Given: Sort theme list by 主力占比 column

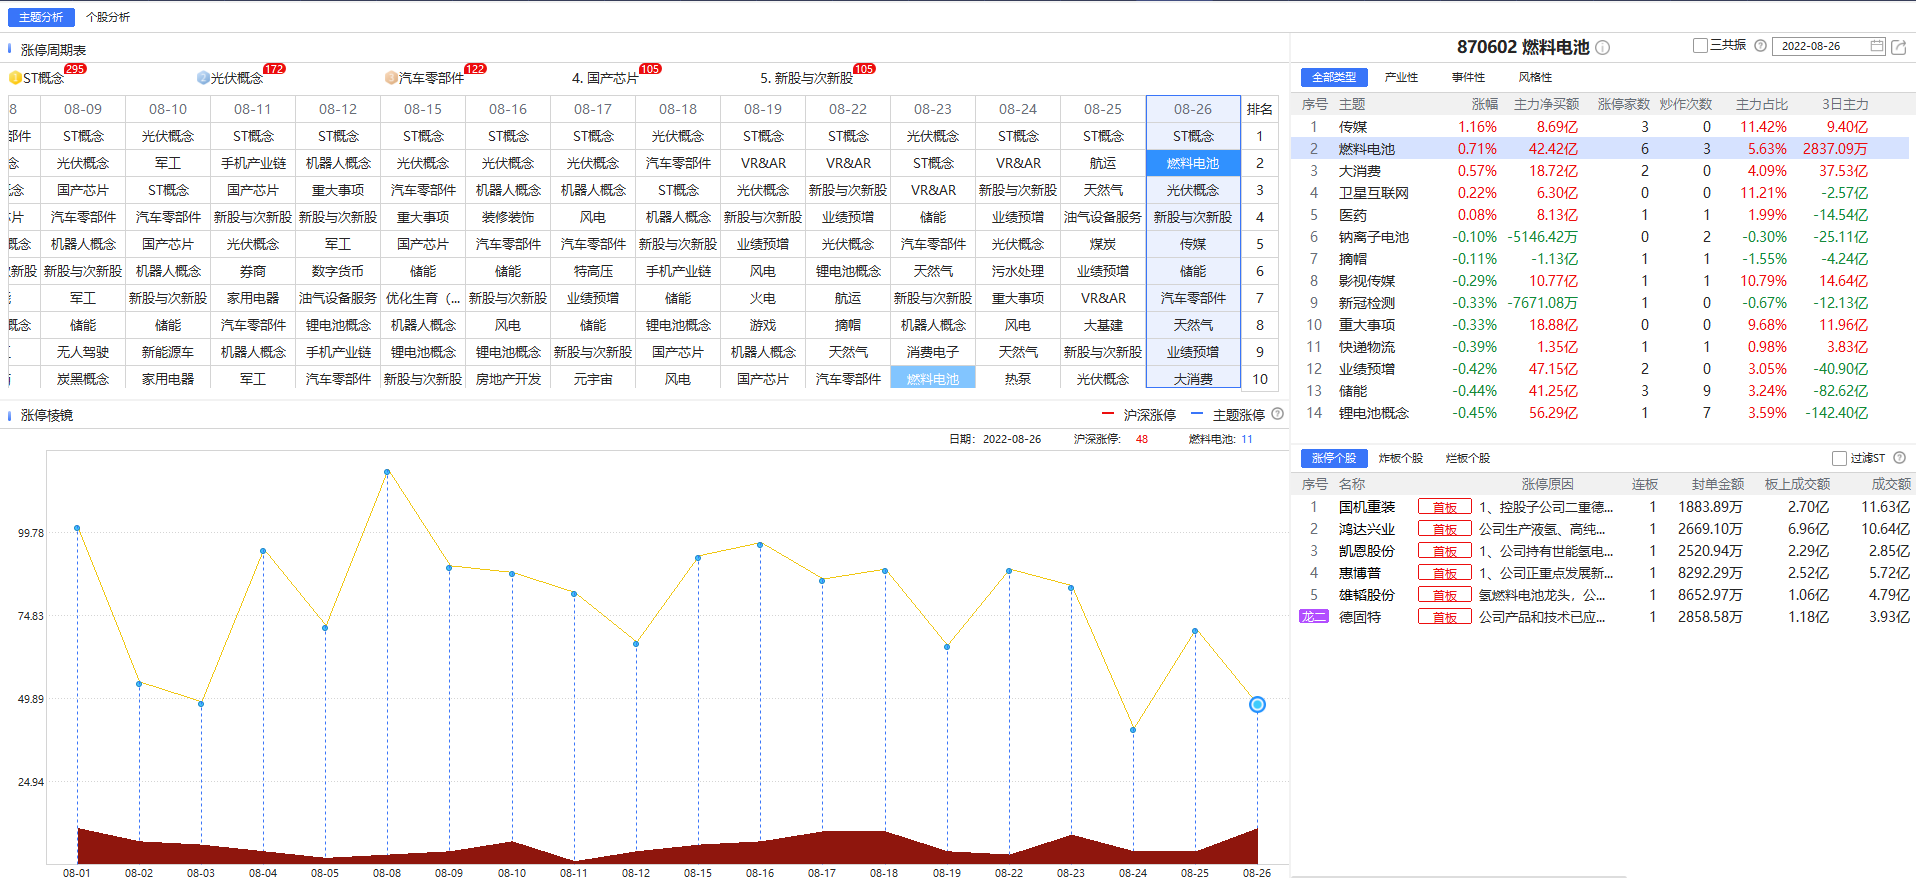Looking at the screenshot, I should click(x=1761, y=104).
